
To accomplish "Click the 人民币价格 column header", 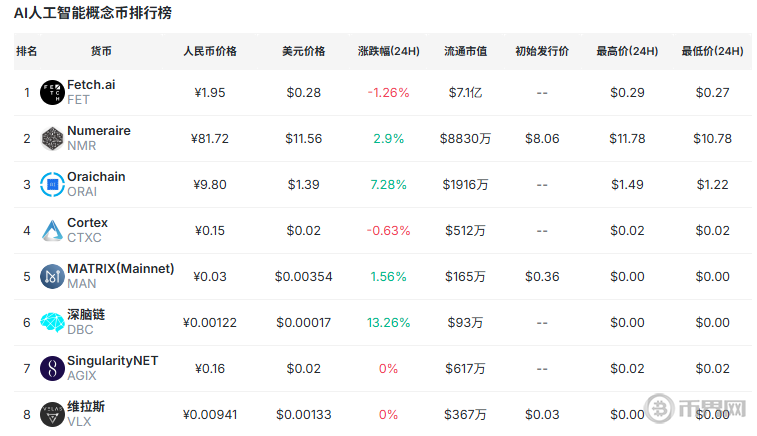I will tap(210, 51).
